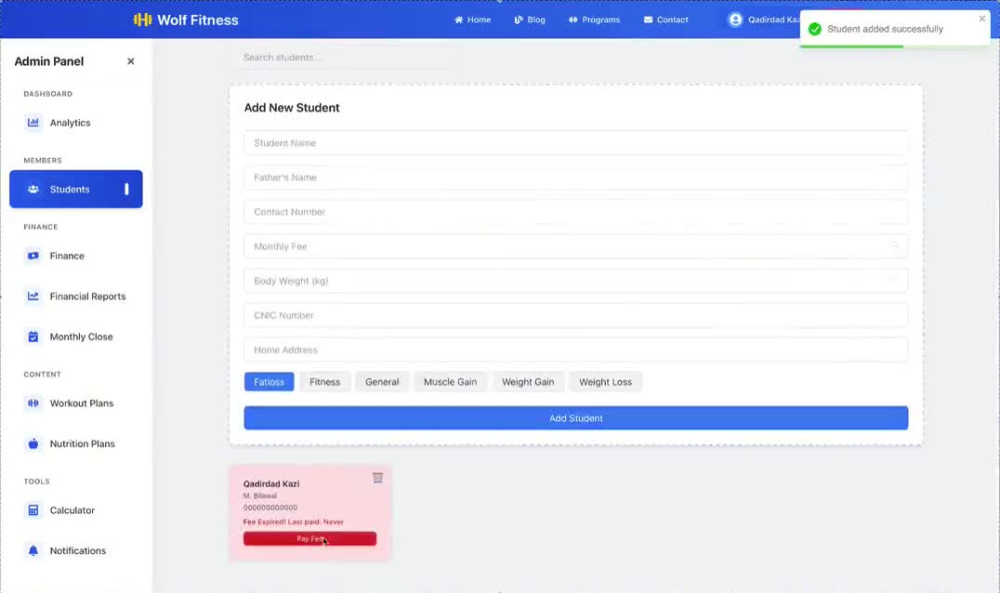Open the Programs link text
1000x593 pixels.
click(x=601, y=20)
